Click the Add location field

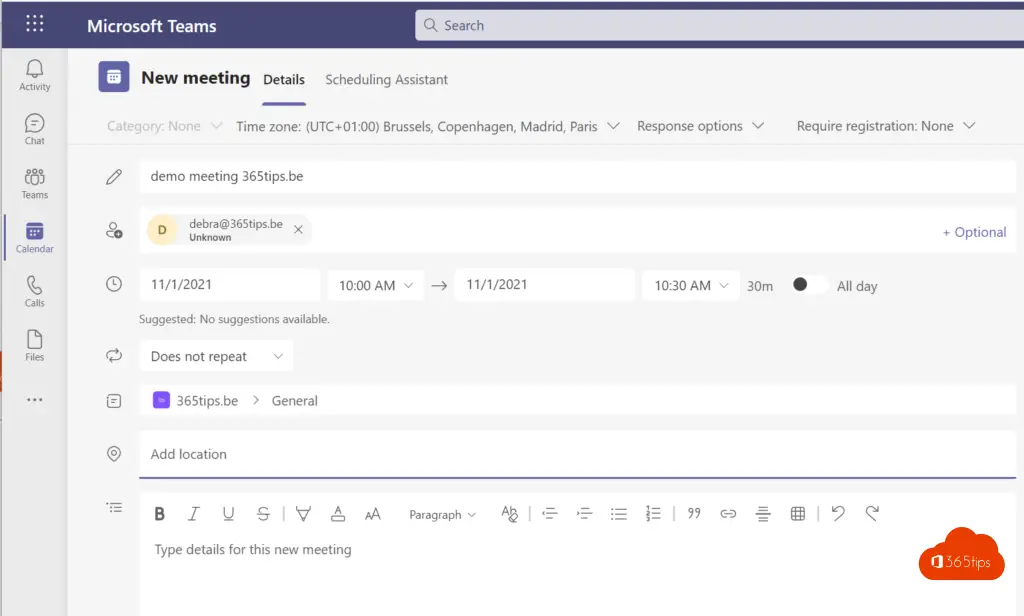(576, 454)
